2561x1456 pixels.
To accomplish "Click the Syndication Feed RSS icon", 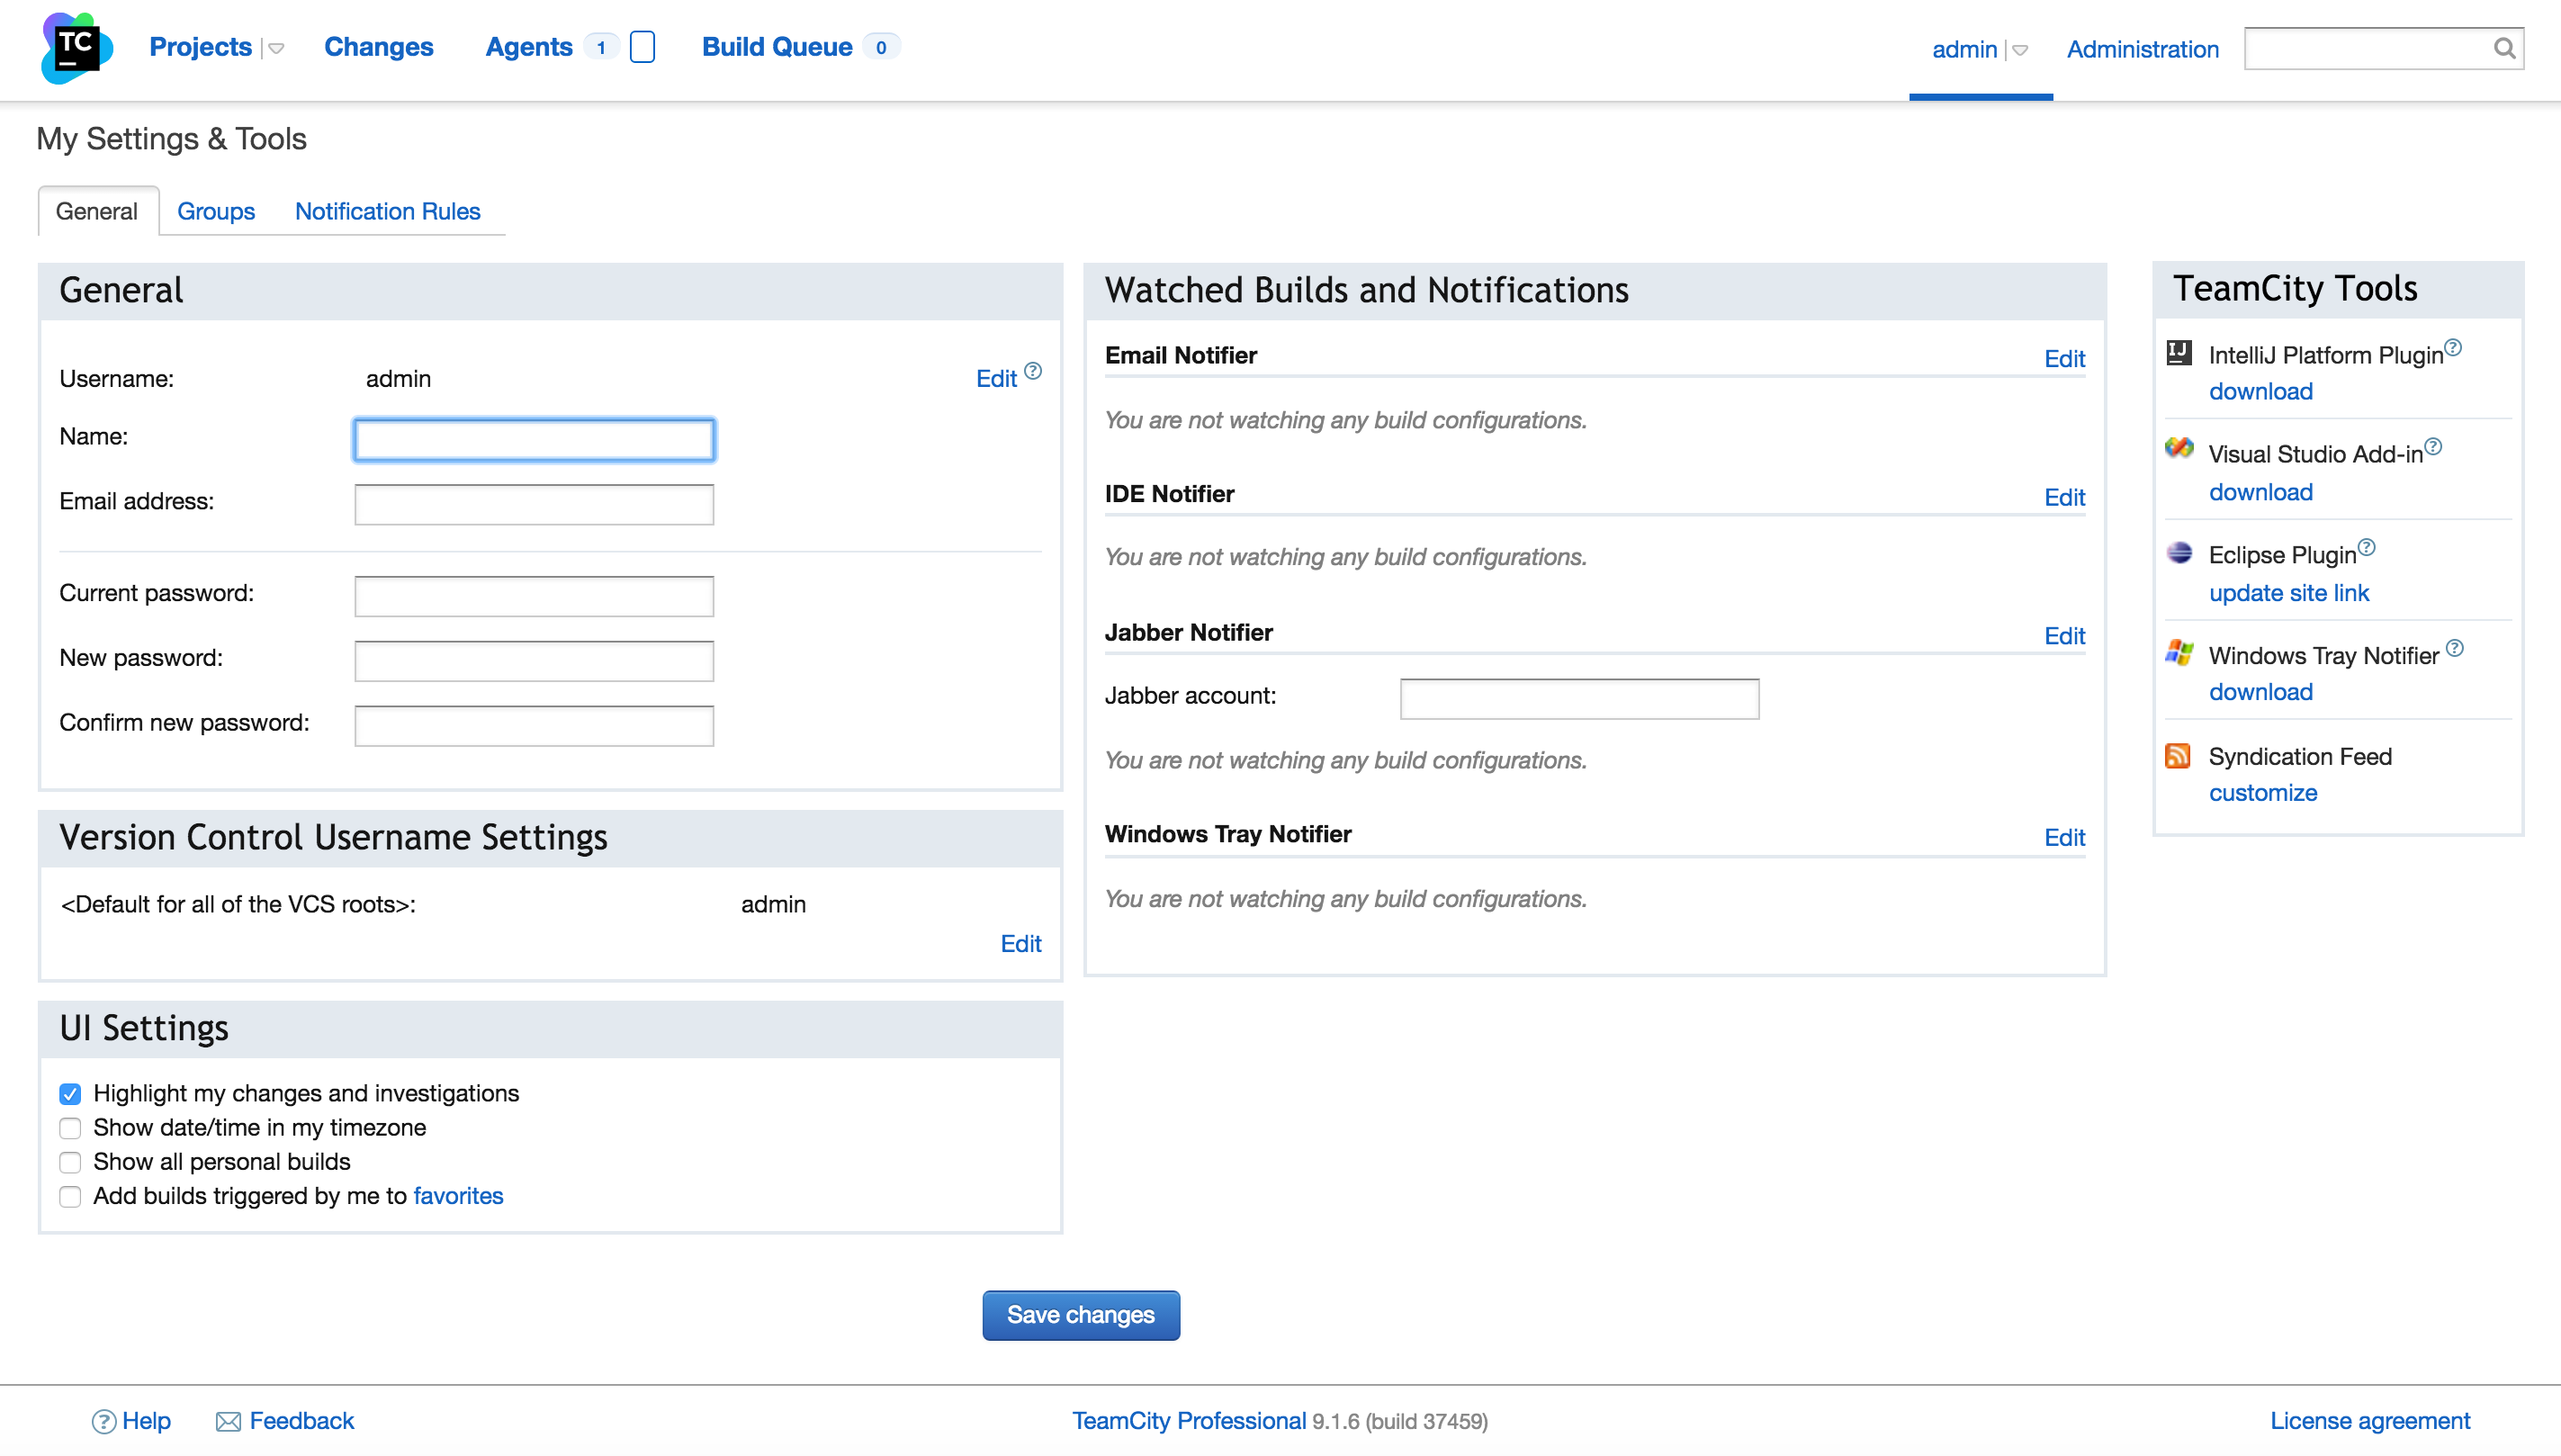I will (x=2178, y=755).
